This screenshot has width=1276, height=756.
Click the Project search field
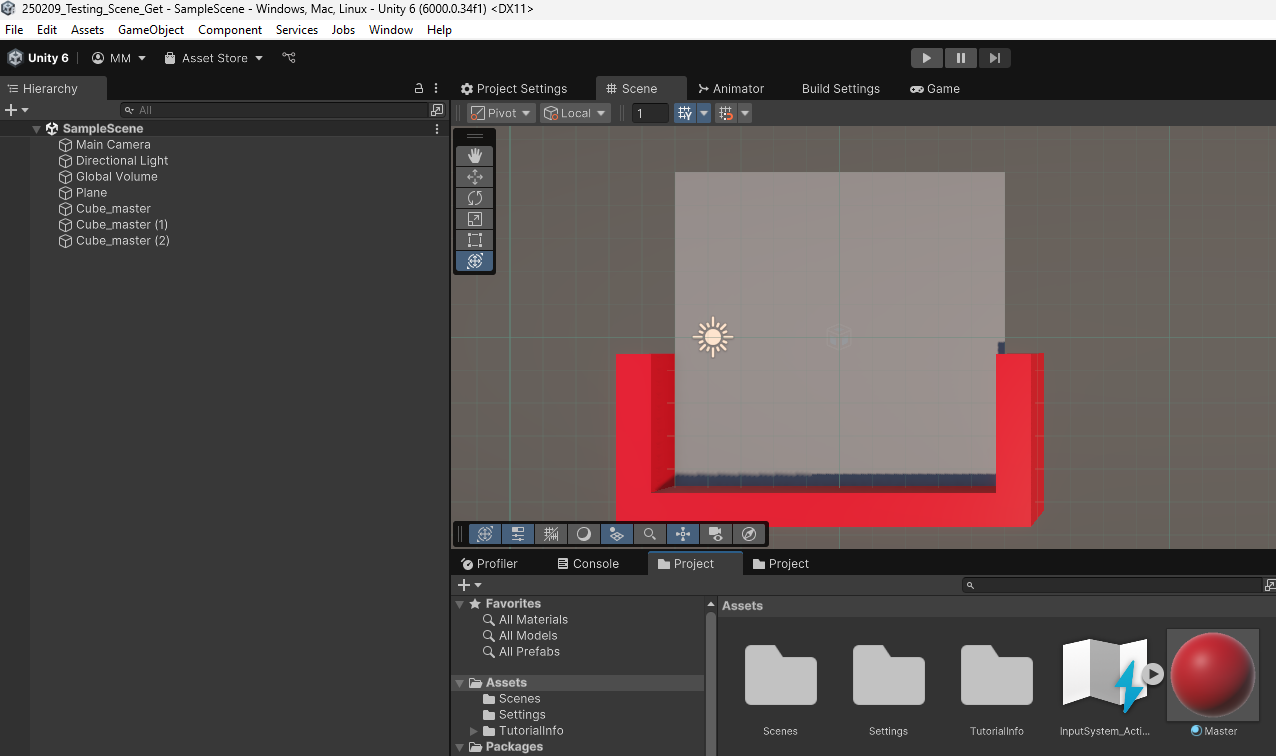click(x=1112, y=585)
